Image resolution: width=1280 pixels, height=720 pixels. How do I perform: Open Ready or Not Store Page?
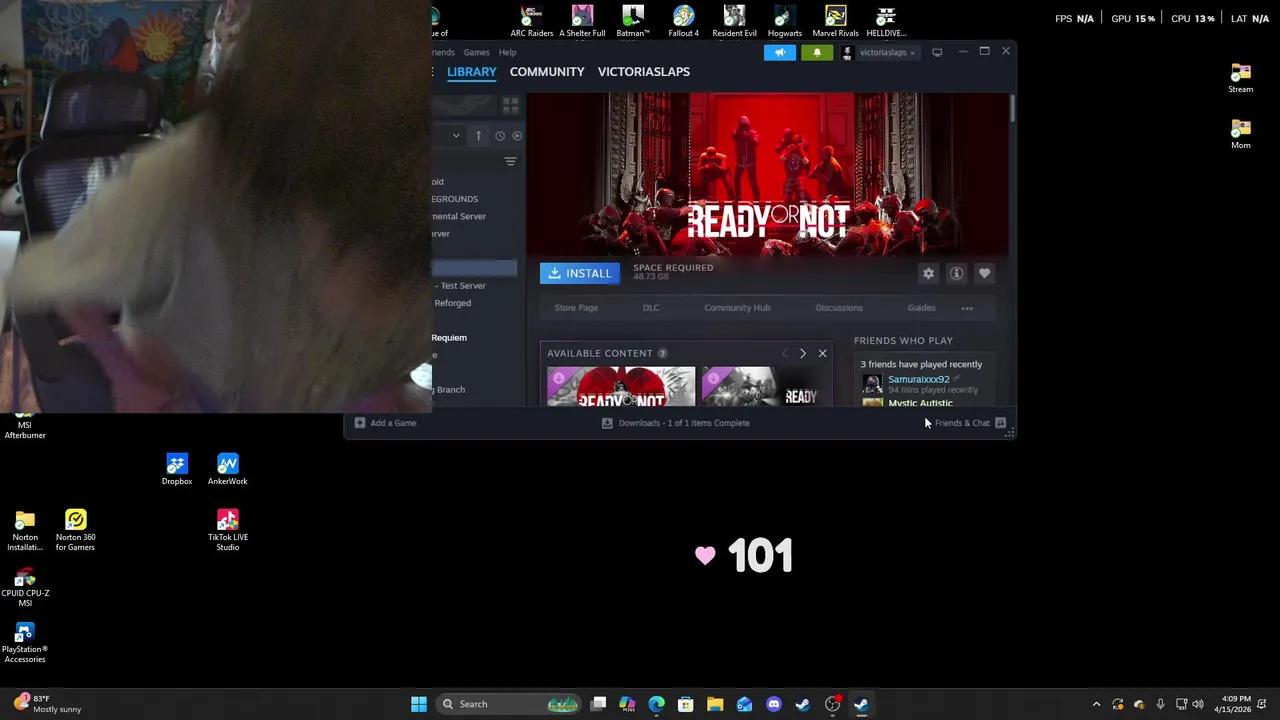576,308
